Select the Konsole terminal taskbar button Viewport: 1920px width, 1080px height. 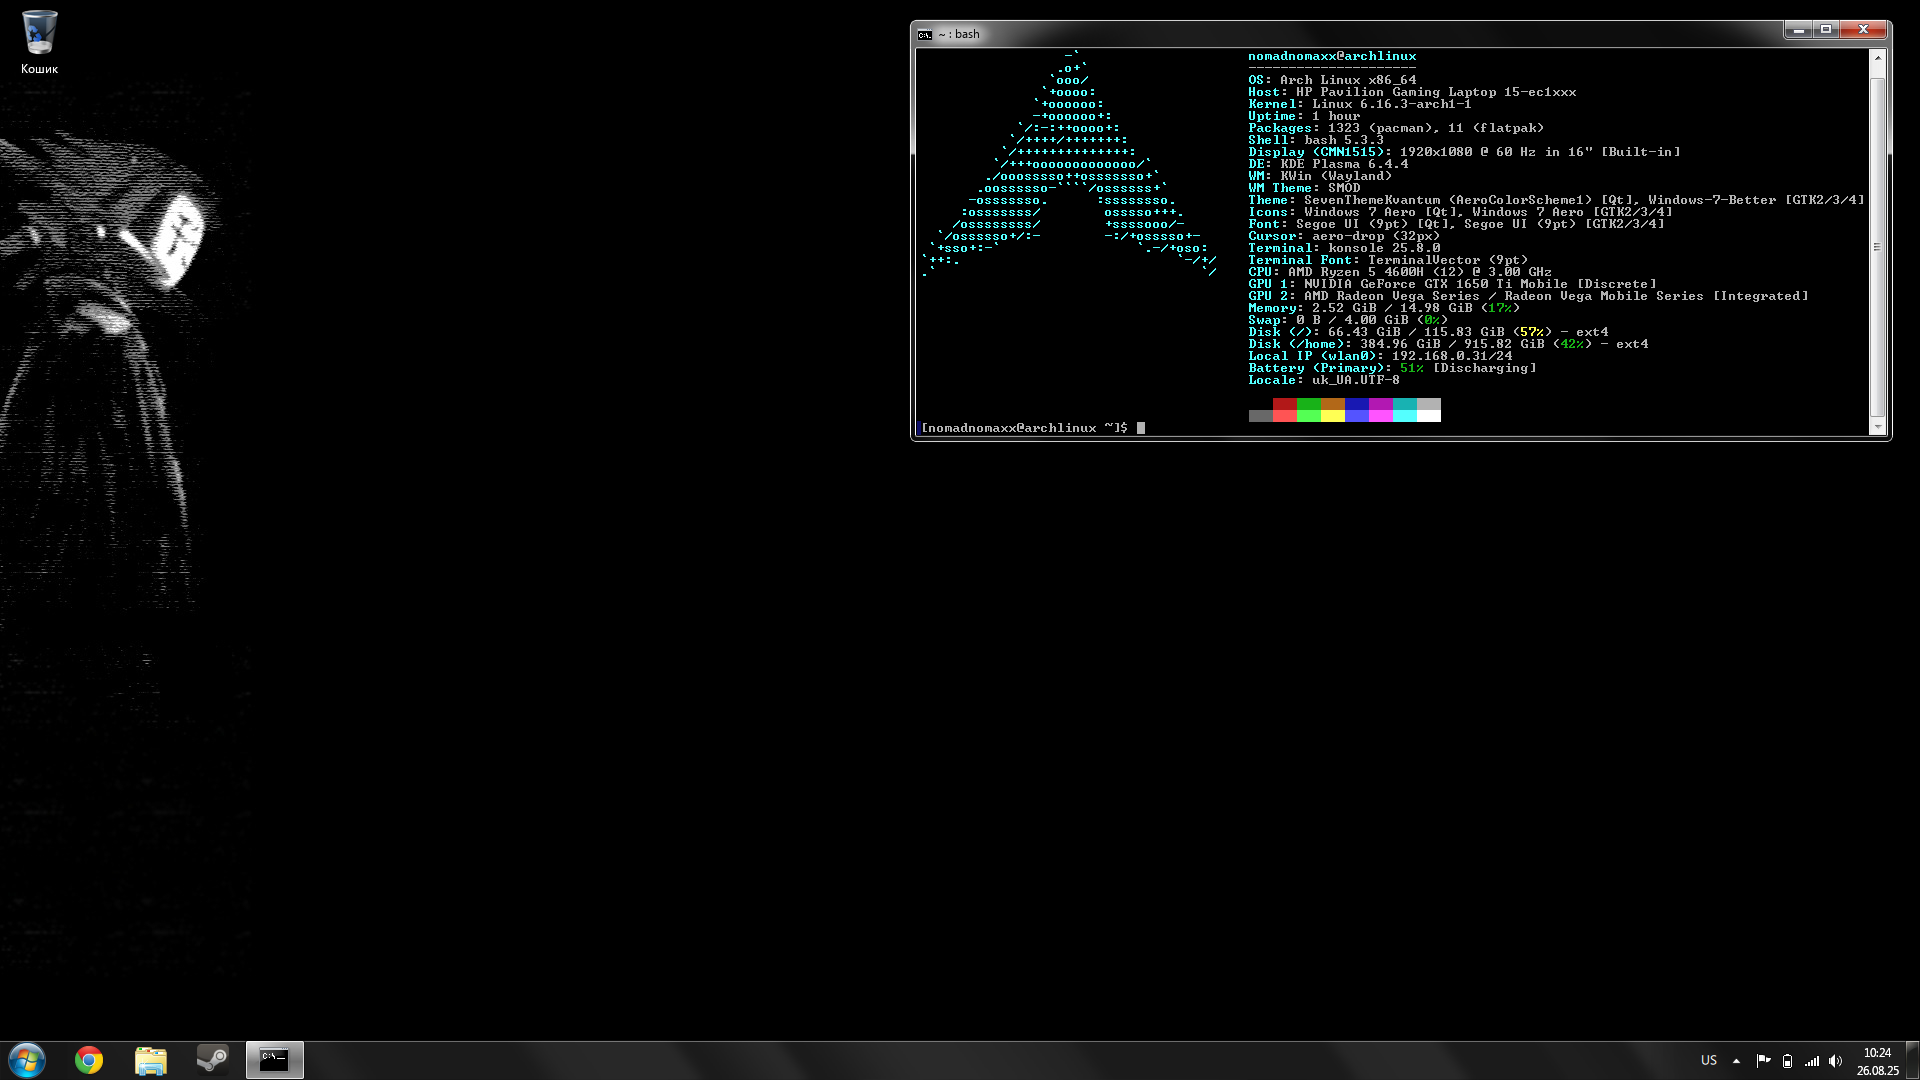pyautogui.click(x=274, y=1060)
